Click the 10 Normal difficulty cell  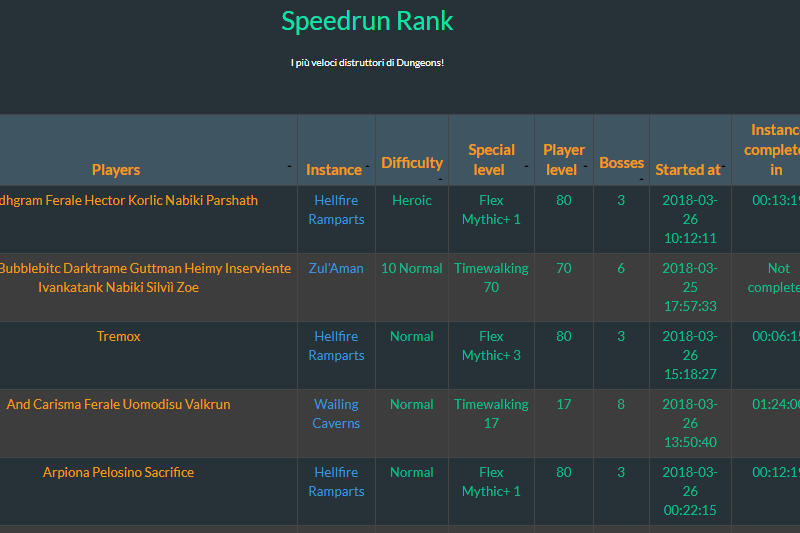412,268
